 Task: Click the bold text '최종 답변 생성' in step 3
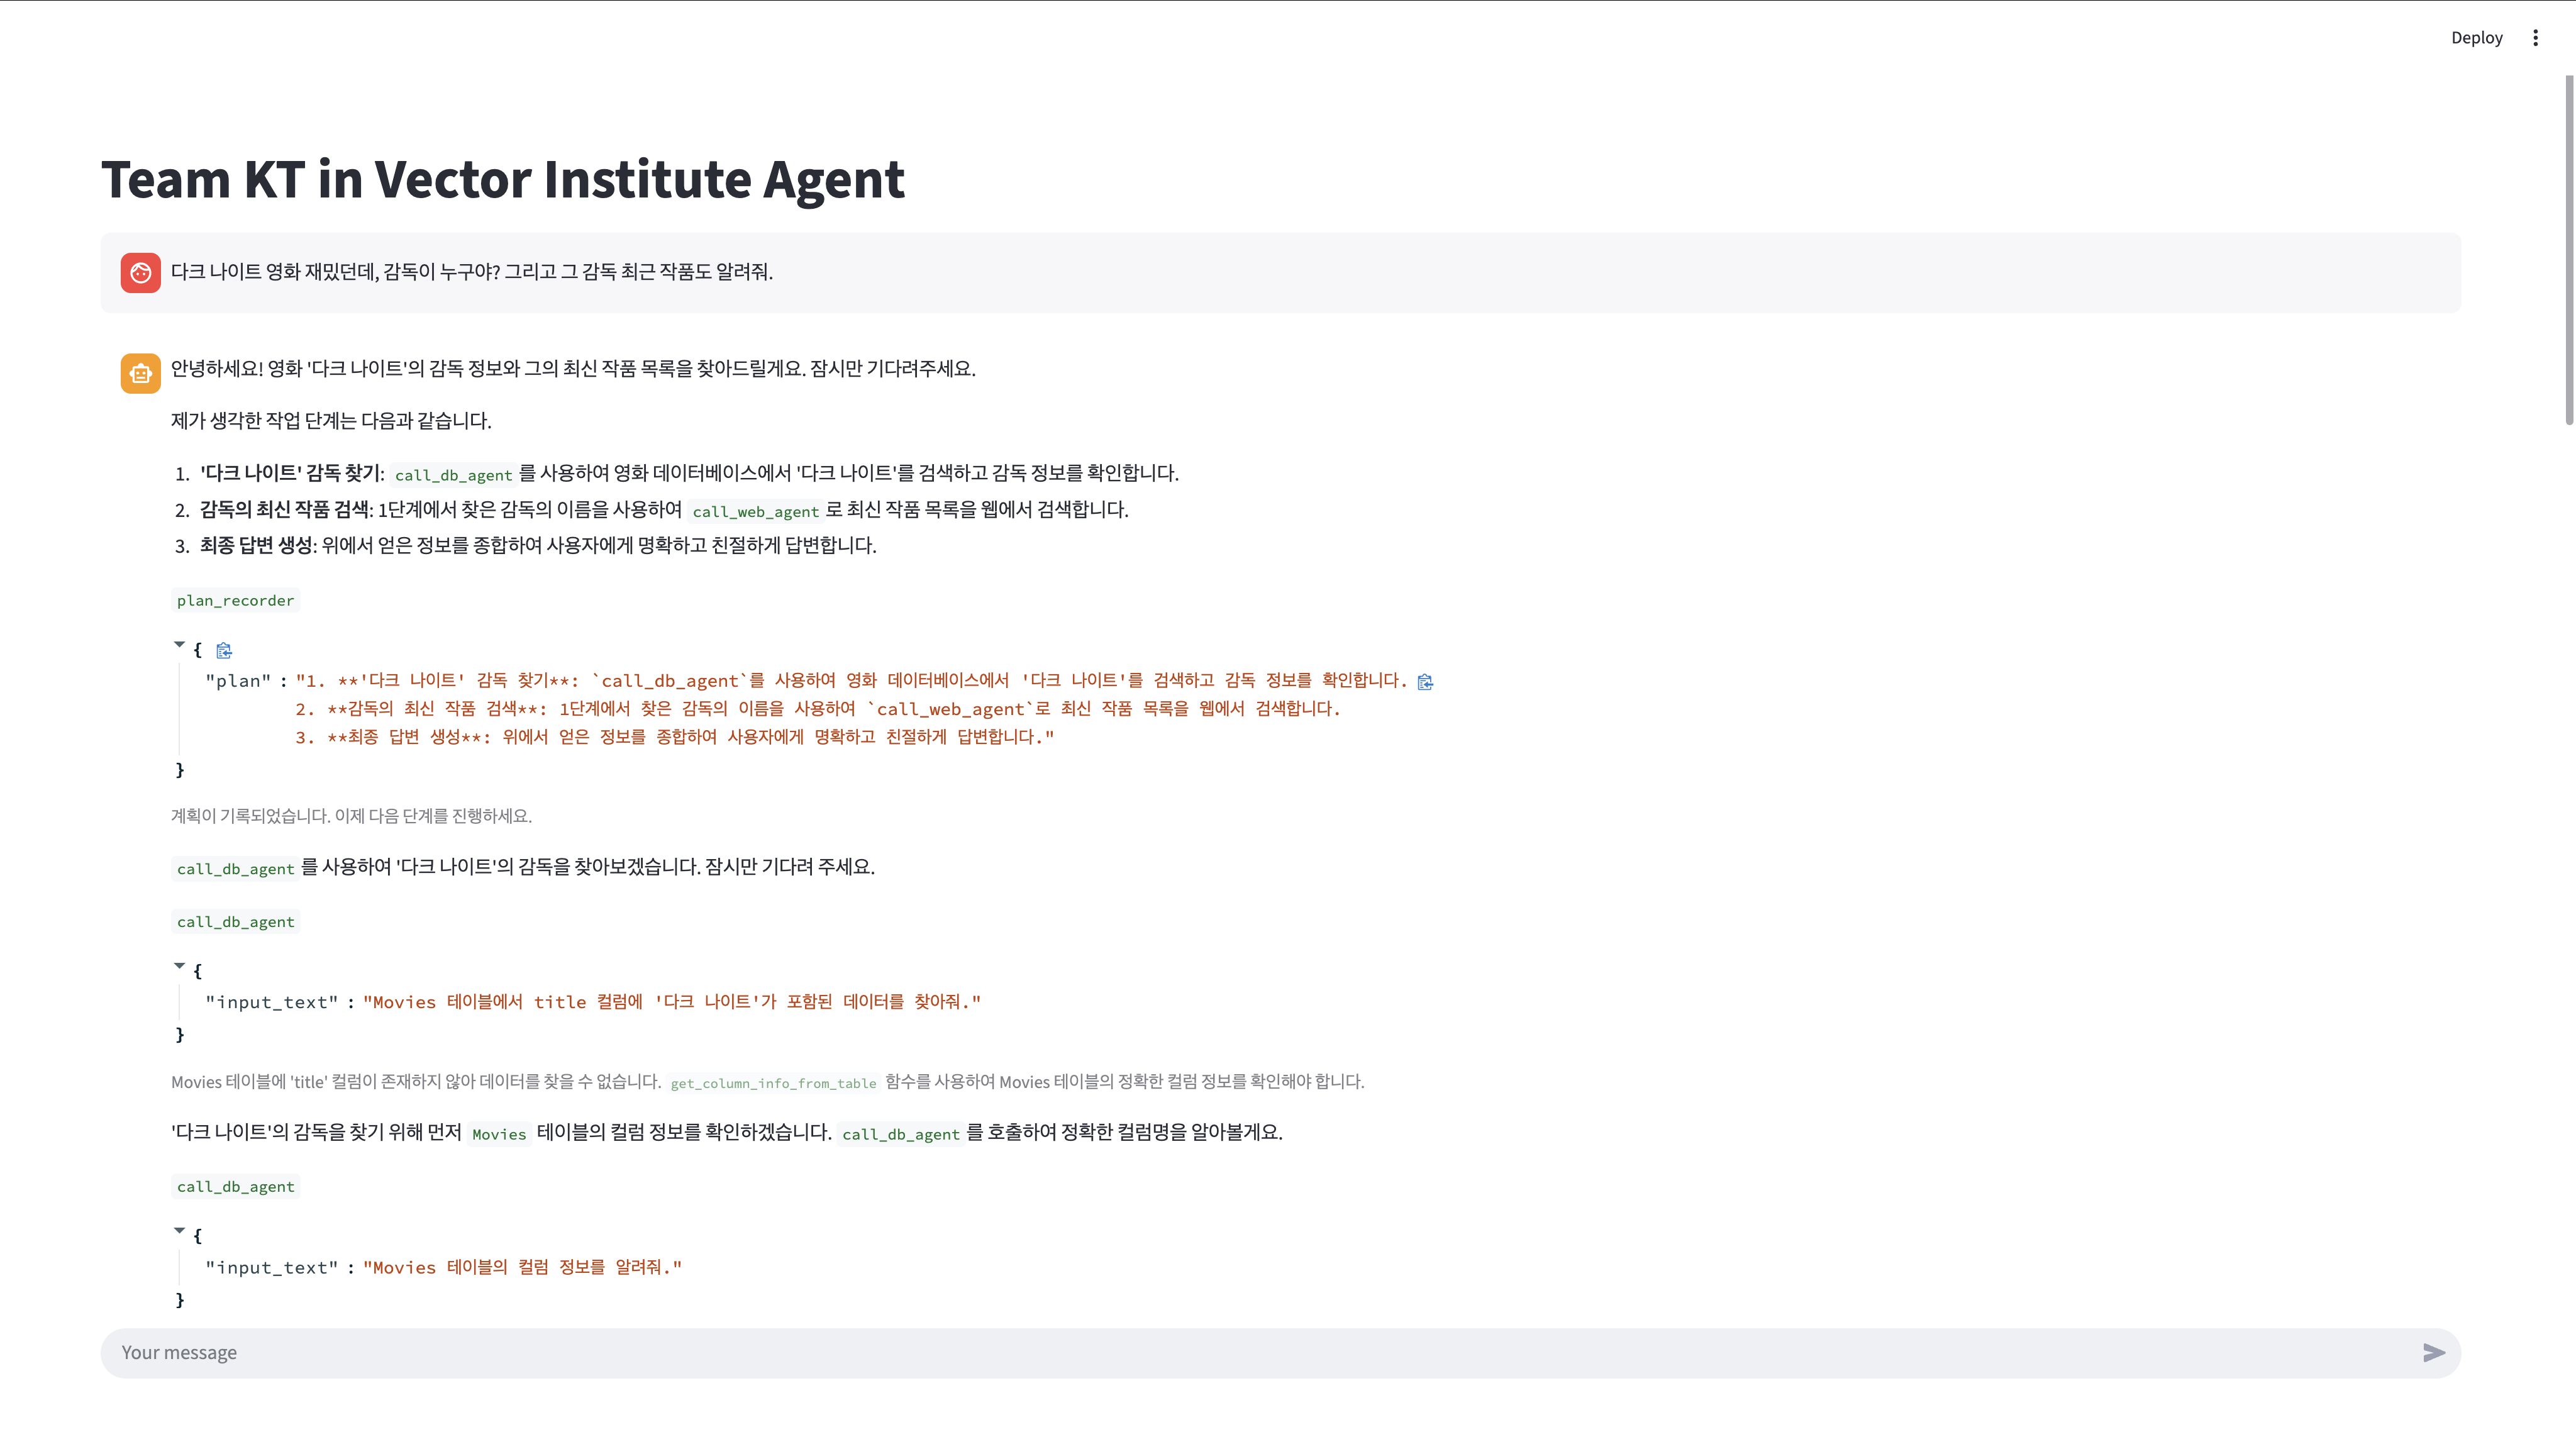[x=256, y=546]
